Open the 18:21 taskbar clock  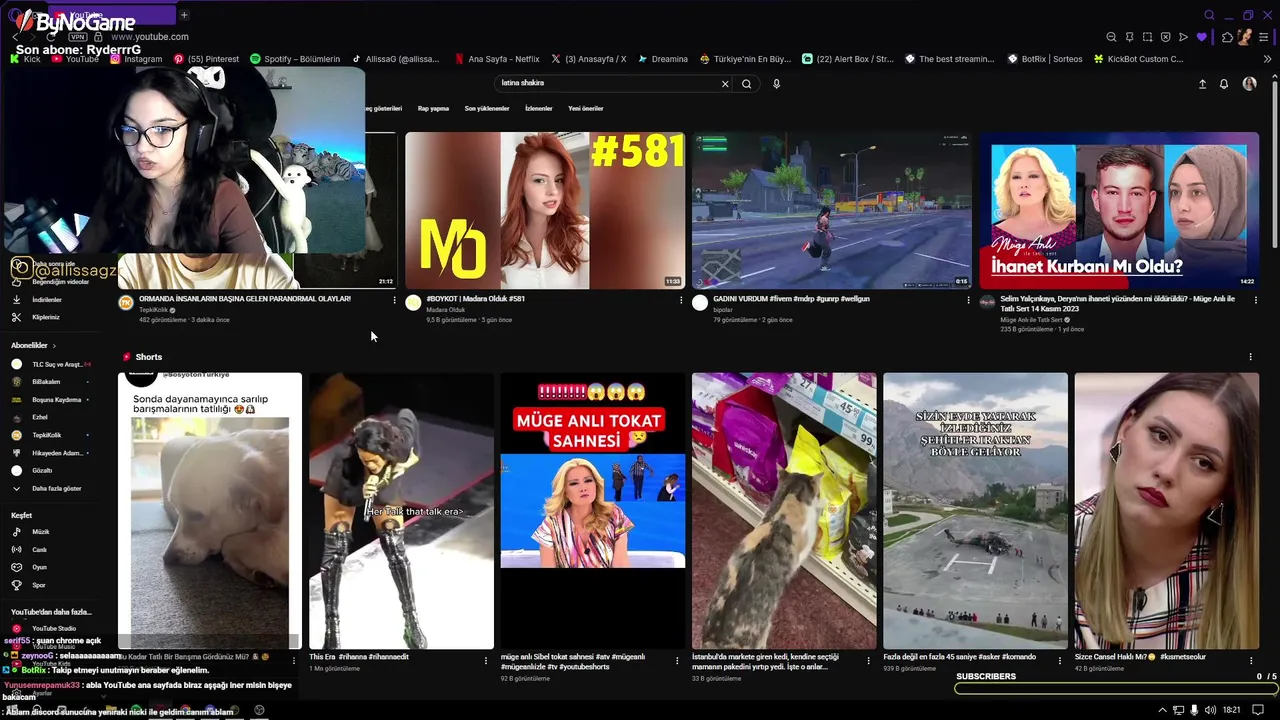tap(1232, 710)
